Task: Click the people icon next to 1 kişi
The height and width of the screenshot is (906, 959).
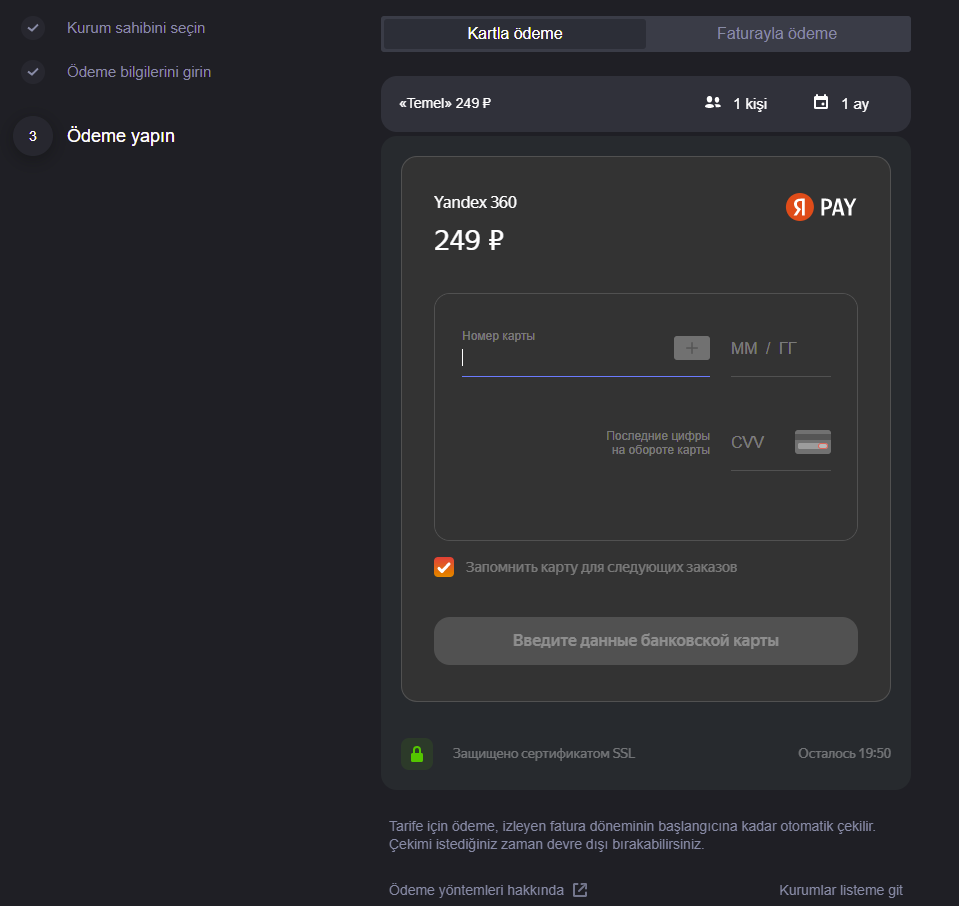Action: coord(713,103)
